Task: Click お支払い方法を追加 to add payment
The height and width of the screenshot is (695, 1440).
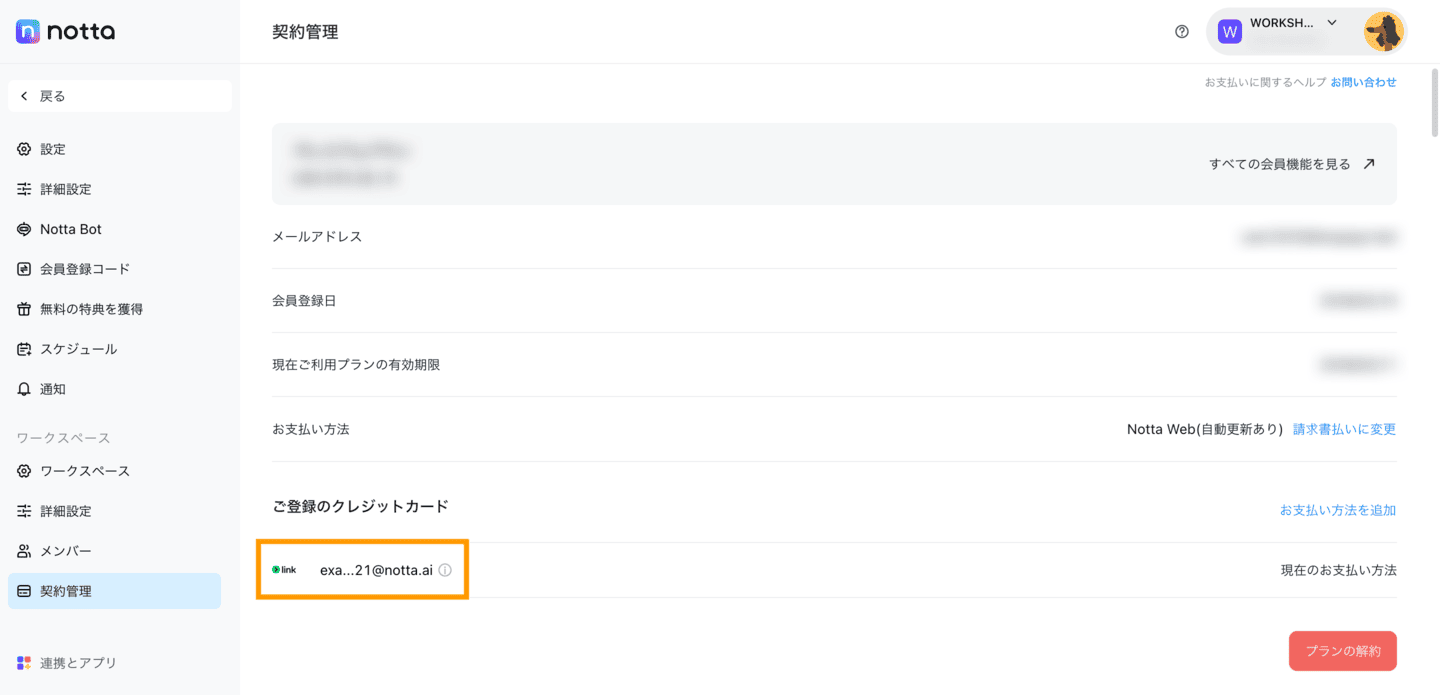Action: click(1337, 509)
